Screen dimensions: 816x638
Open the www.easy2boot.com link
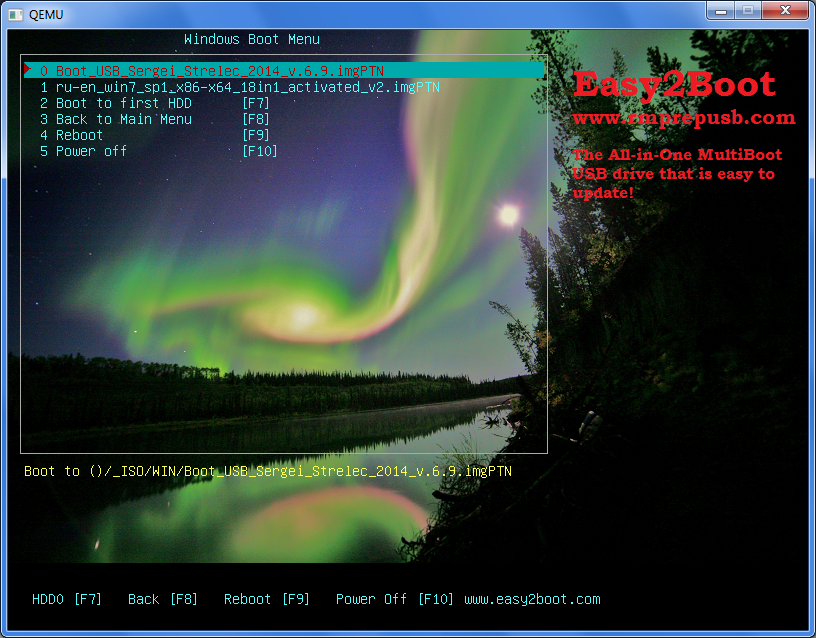click(x=532, y=599)
